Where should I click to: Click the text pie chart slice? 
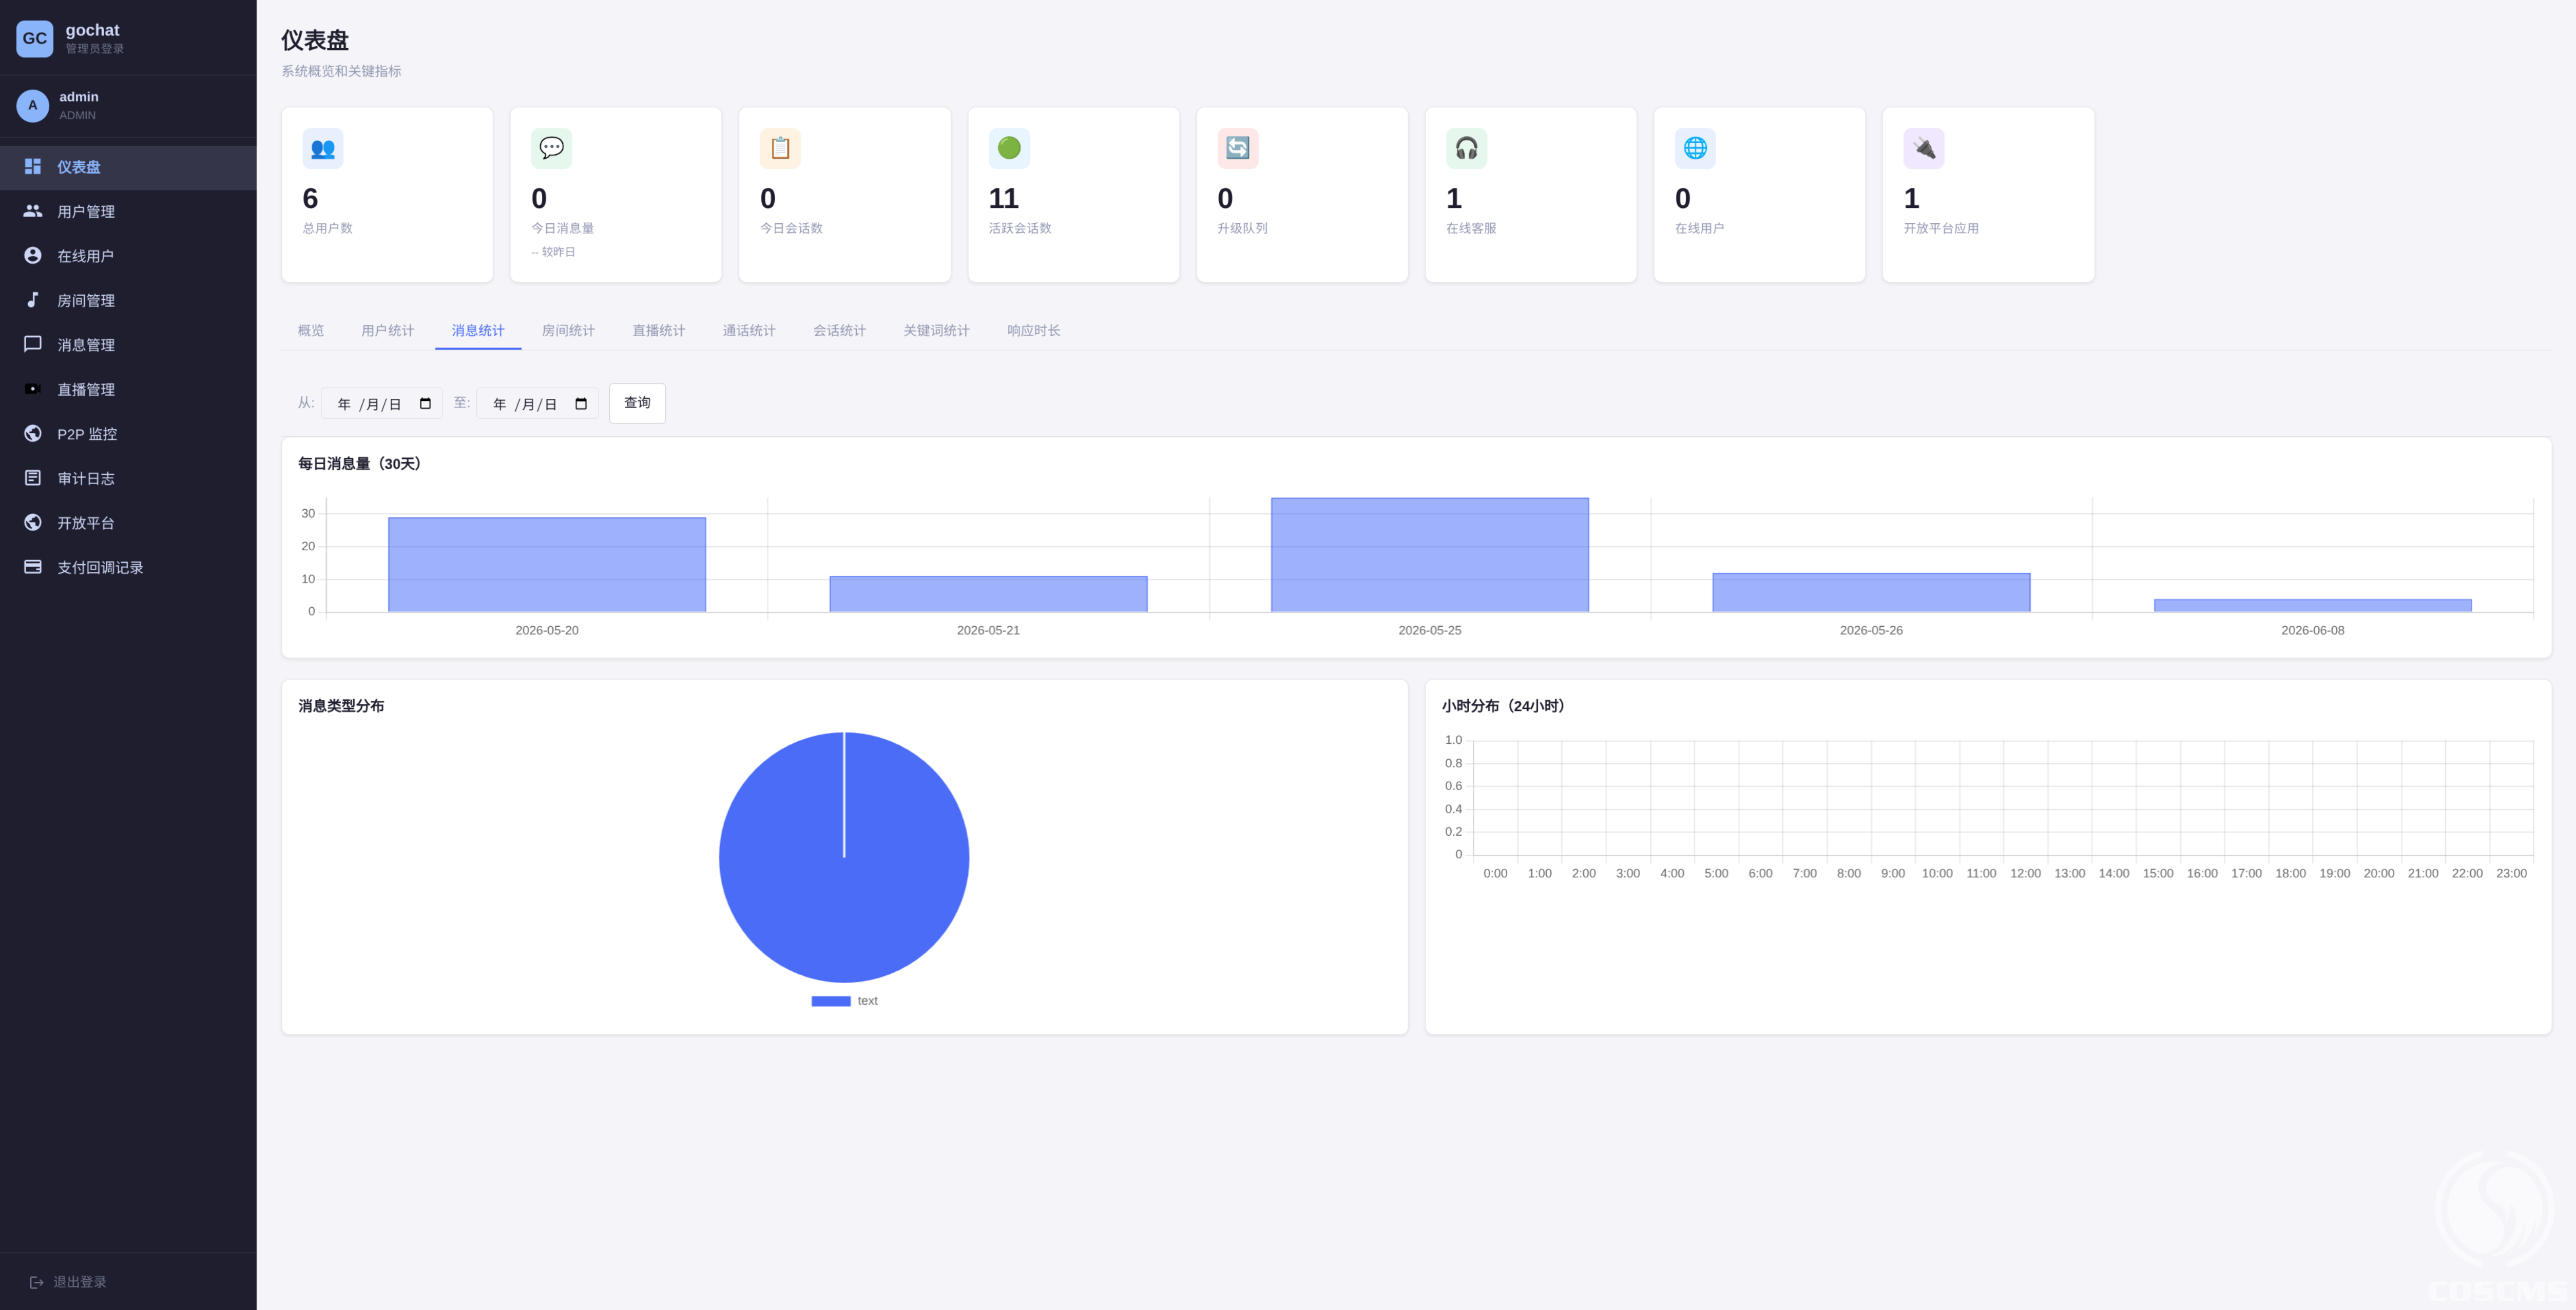[844, 857]
